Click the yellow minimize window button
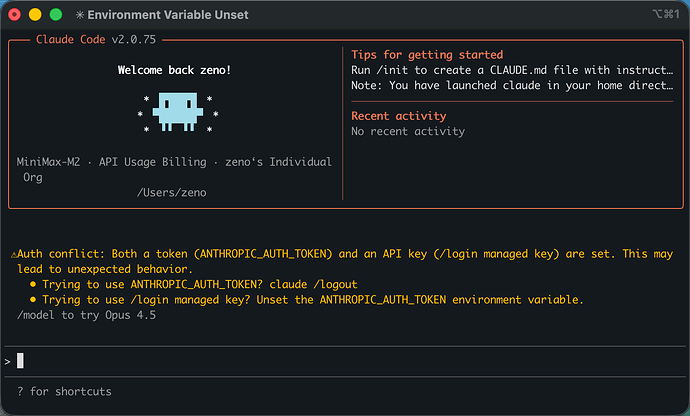This screenshot has width=690, height=416. click(x=35, y=15)
